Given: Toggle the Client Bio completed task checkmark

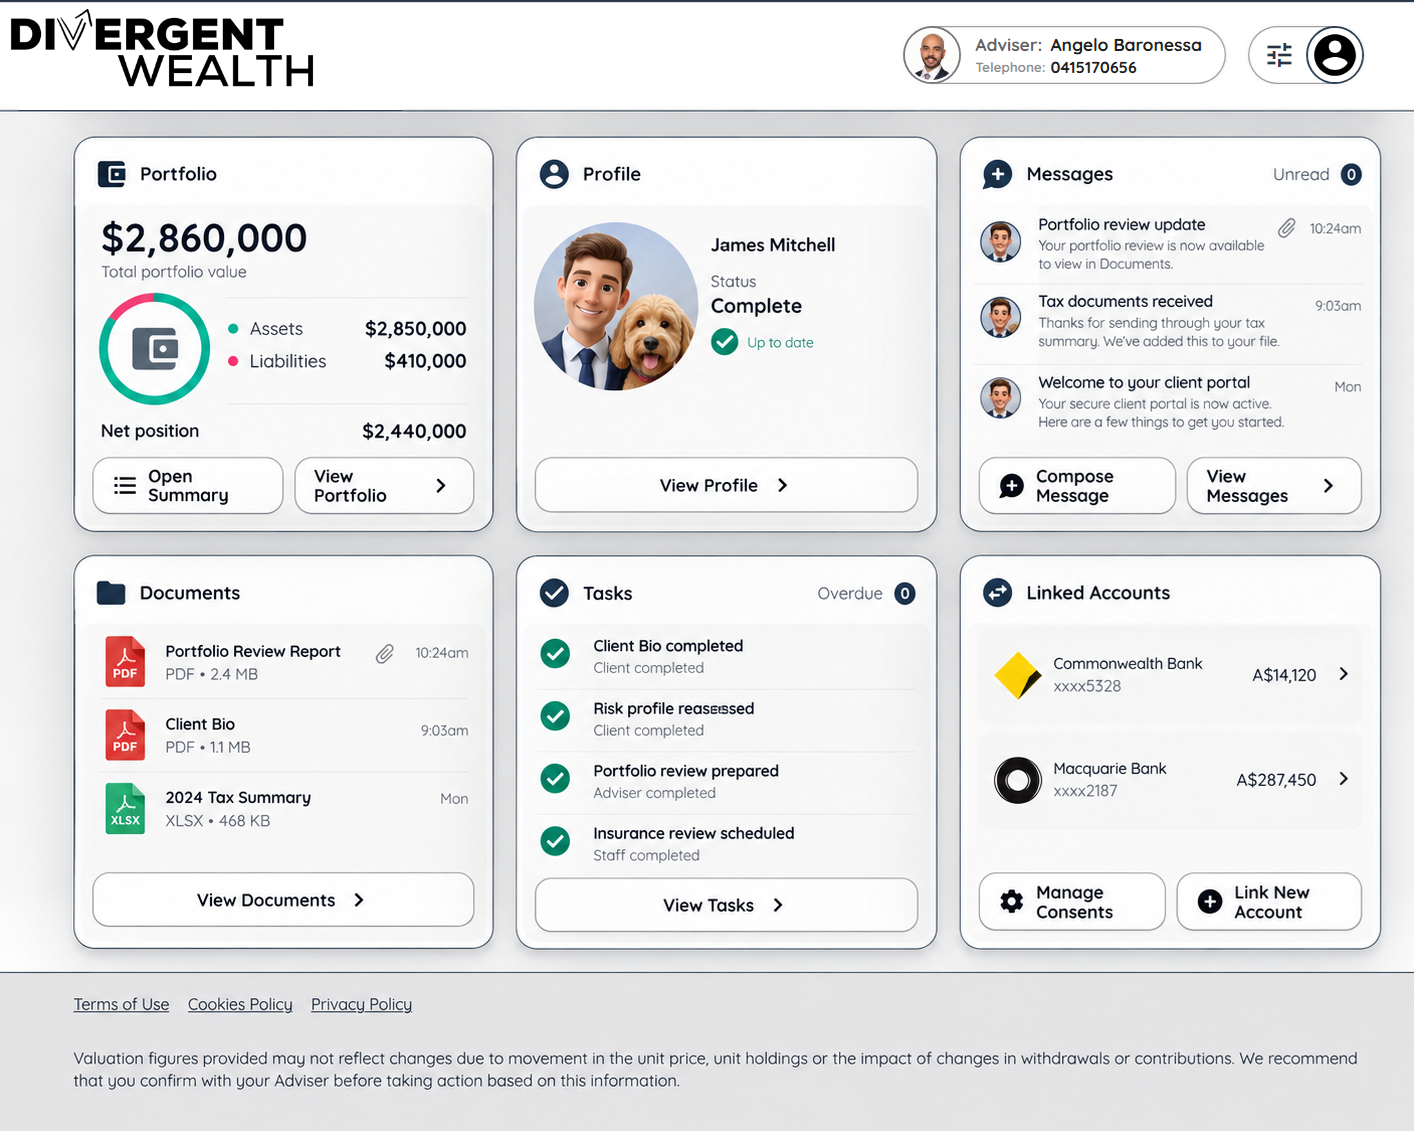Looking at the screenshot, I should [x=555, y=654].
